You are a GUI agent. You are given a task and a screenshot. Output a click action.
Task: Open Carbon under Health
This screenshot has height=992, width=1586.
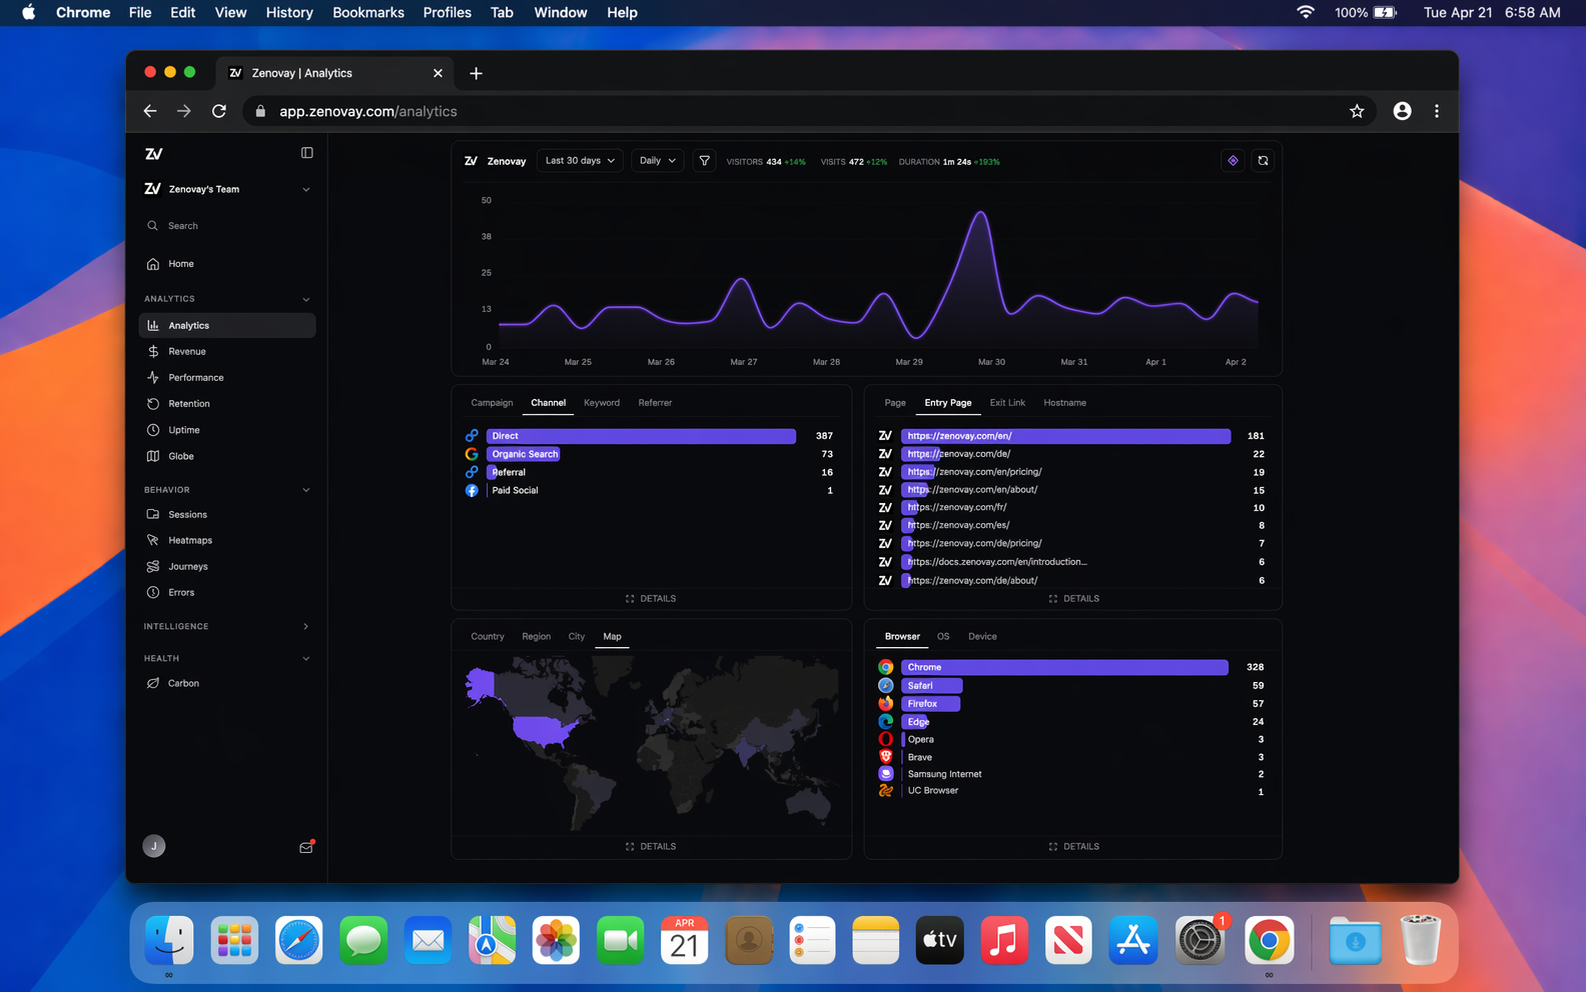click(x=227, y=684)
